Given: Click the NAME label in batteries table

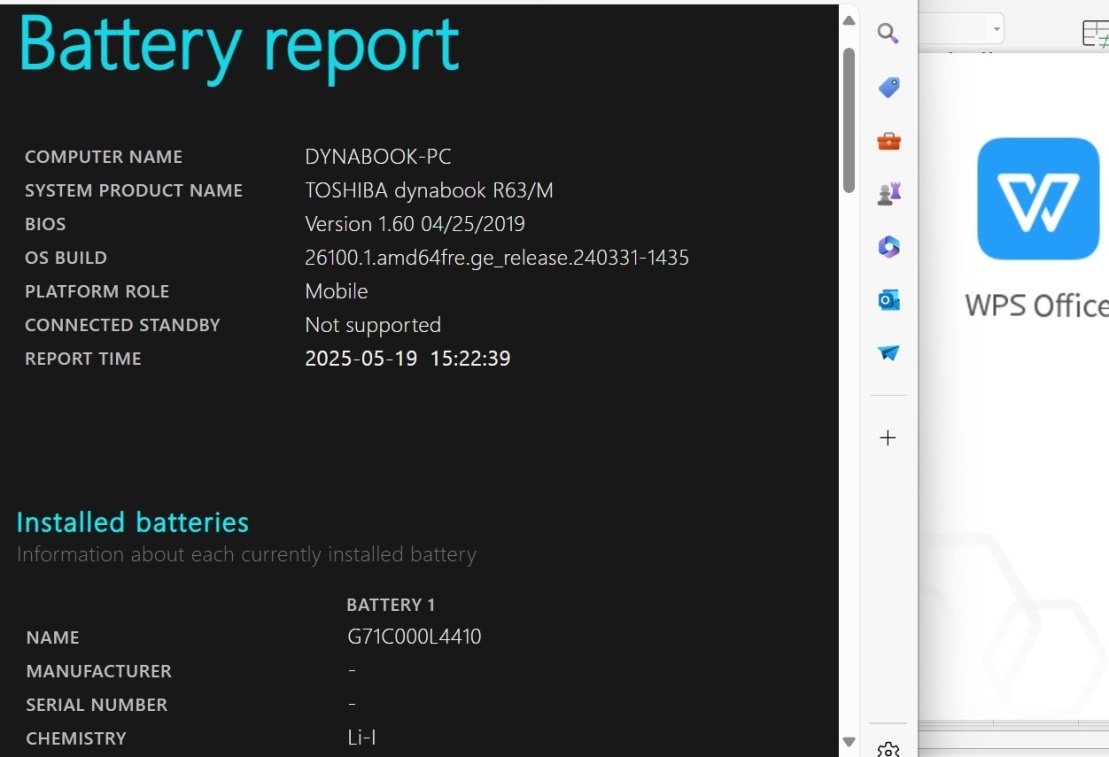Looking at the screenshot, I should pyautogui.click(x=52, y=637).
